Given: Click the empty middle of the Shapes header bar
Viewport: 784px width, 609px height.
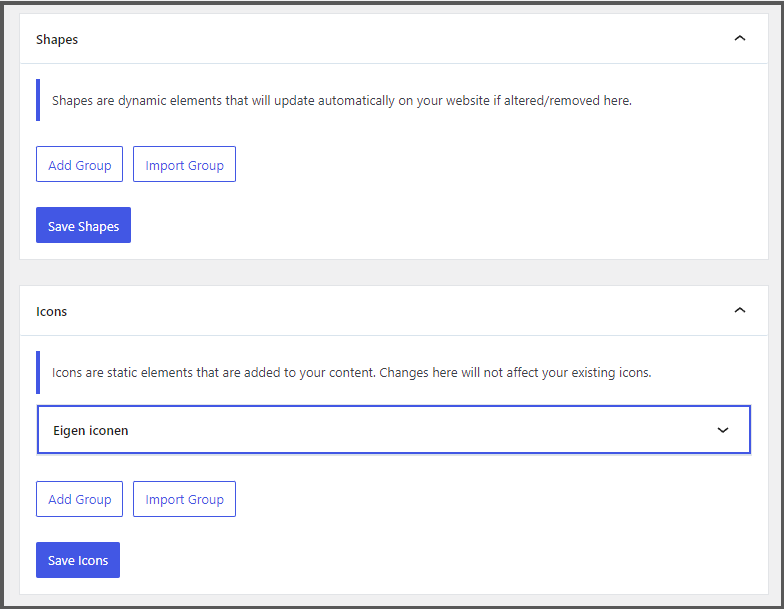Looking at the screenshot, I should pyautogui.click(x=400, y=39).
